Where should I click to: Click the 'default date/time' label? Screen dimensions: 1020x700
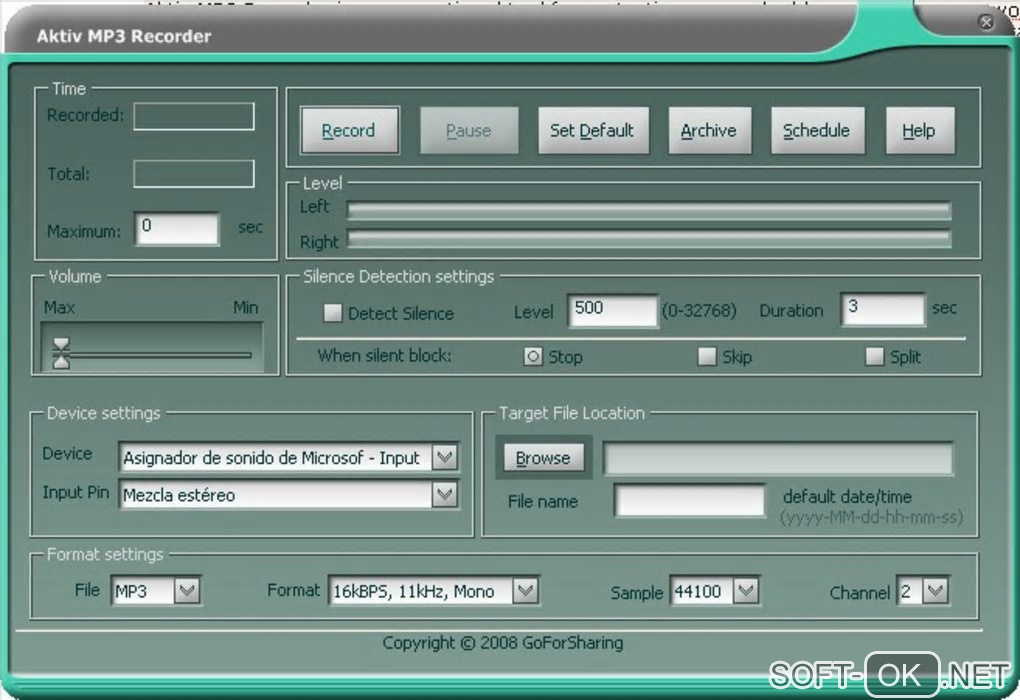point(847,497)
